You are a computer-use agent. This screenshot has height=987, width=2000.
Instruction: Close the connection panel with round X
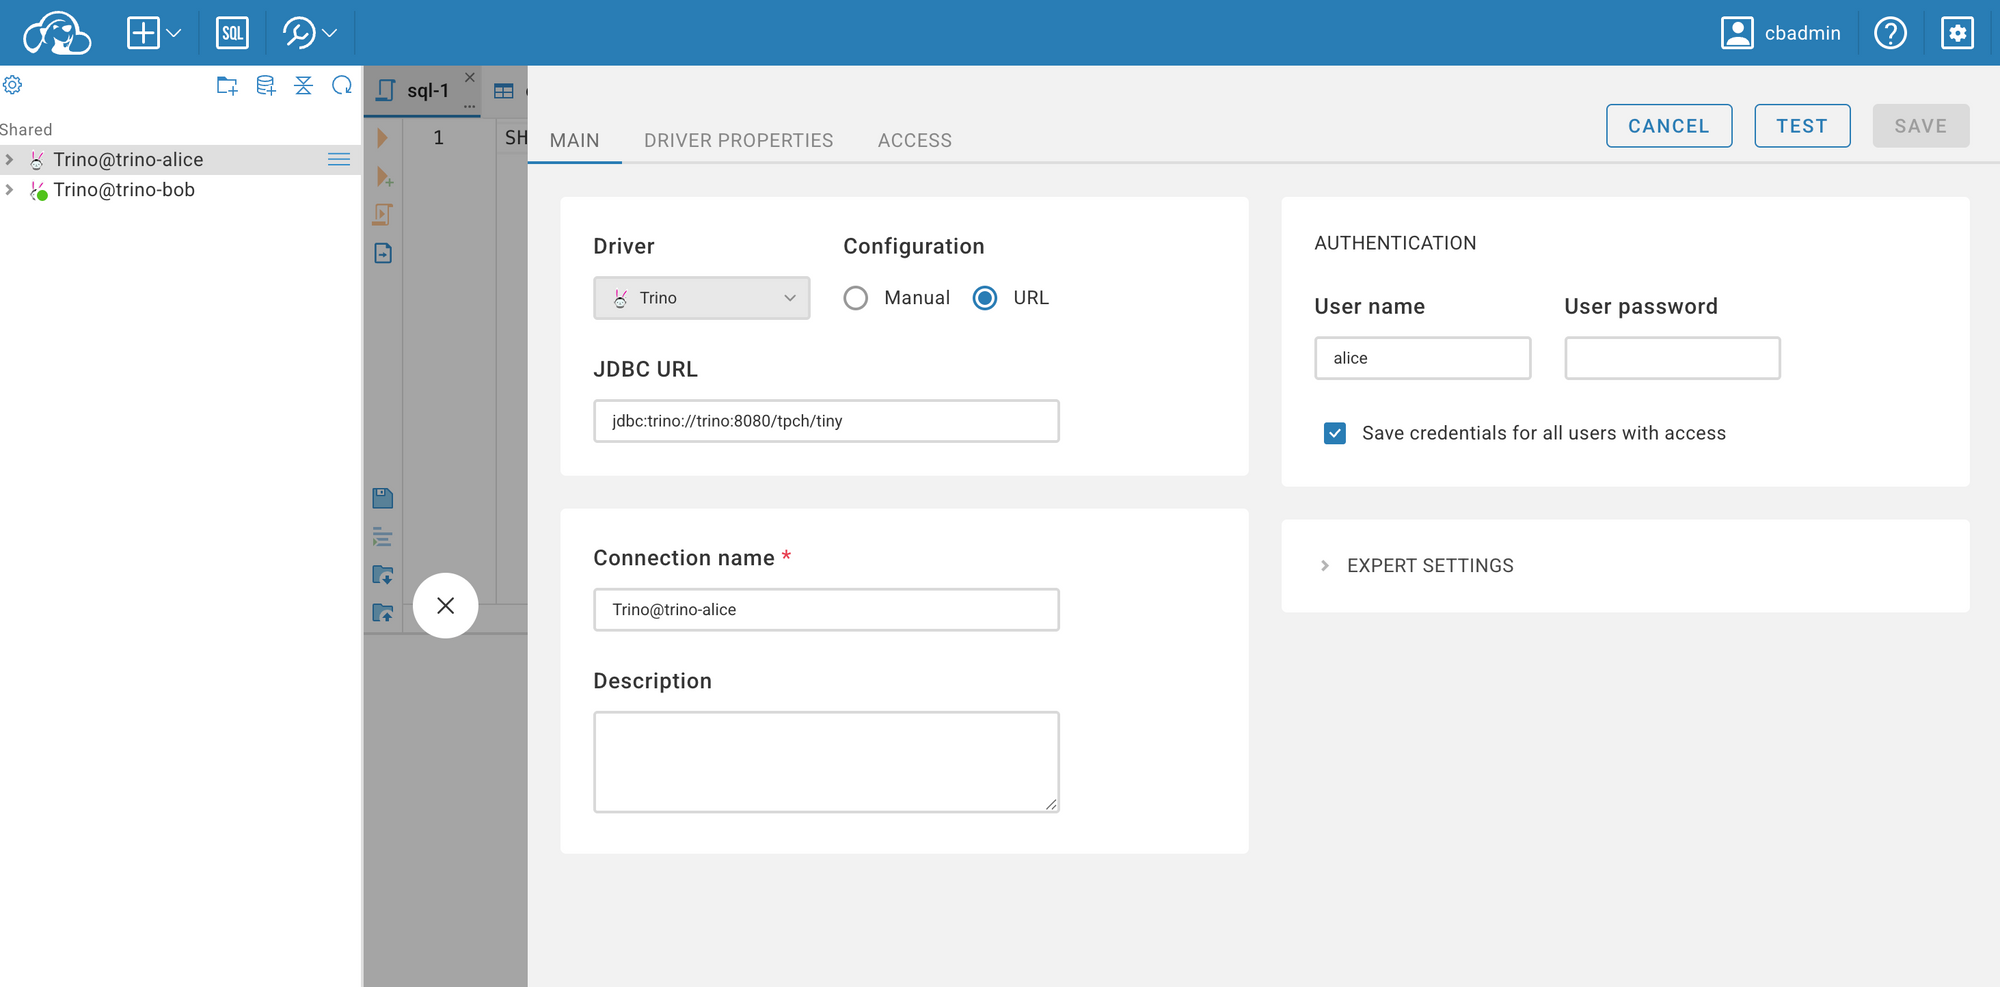446,606
